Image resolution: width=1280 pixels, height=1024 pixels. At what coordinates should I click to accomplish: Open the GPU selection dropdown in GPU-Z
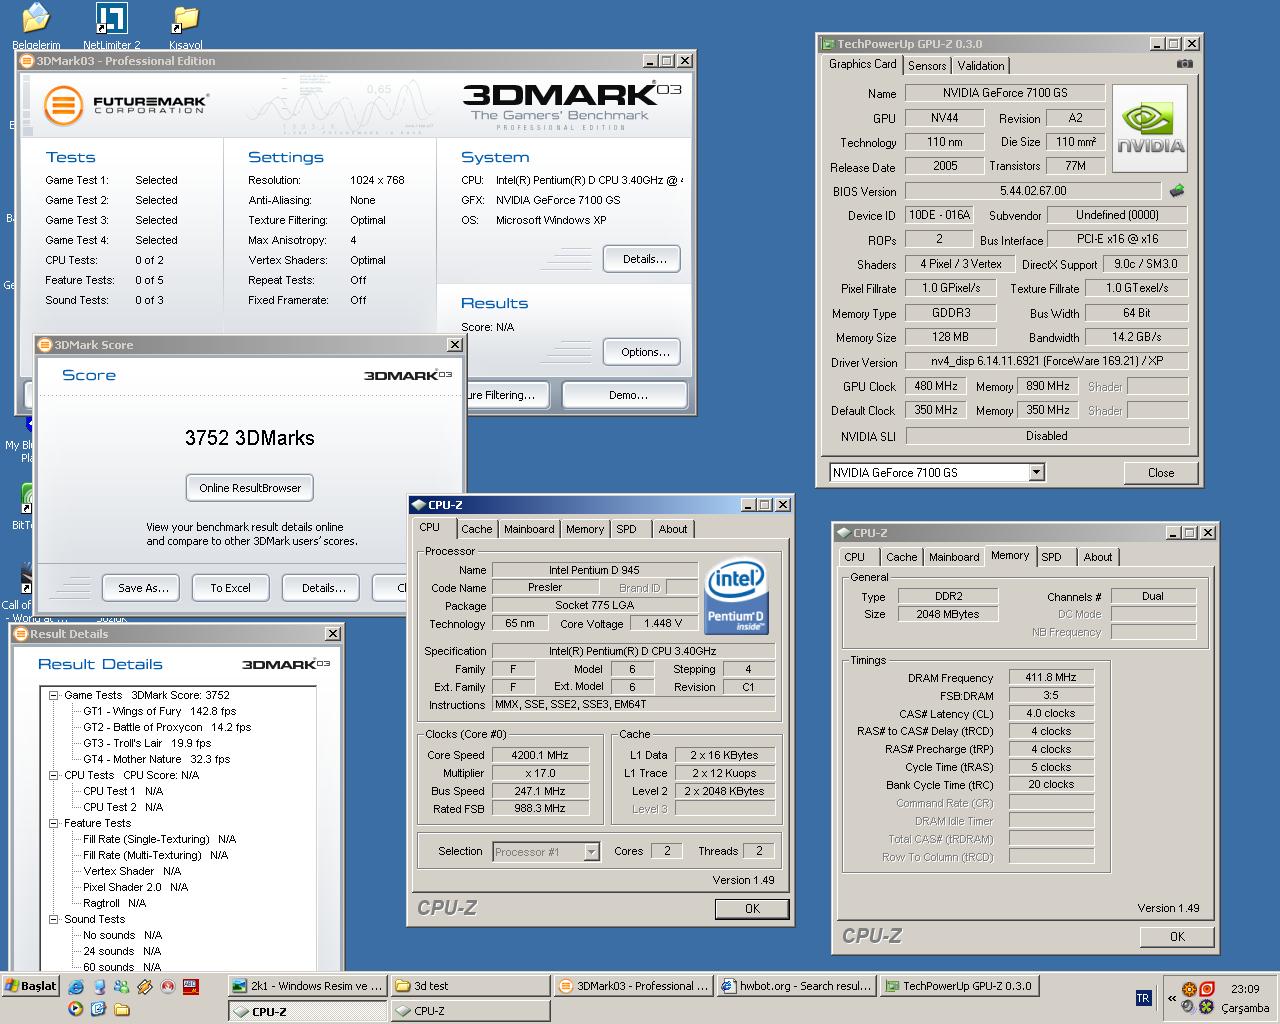pyautogui.click(x=1036, y=472)
